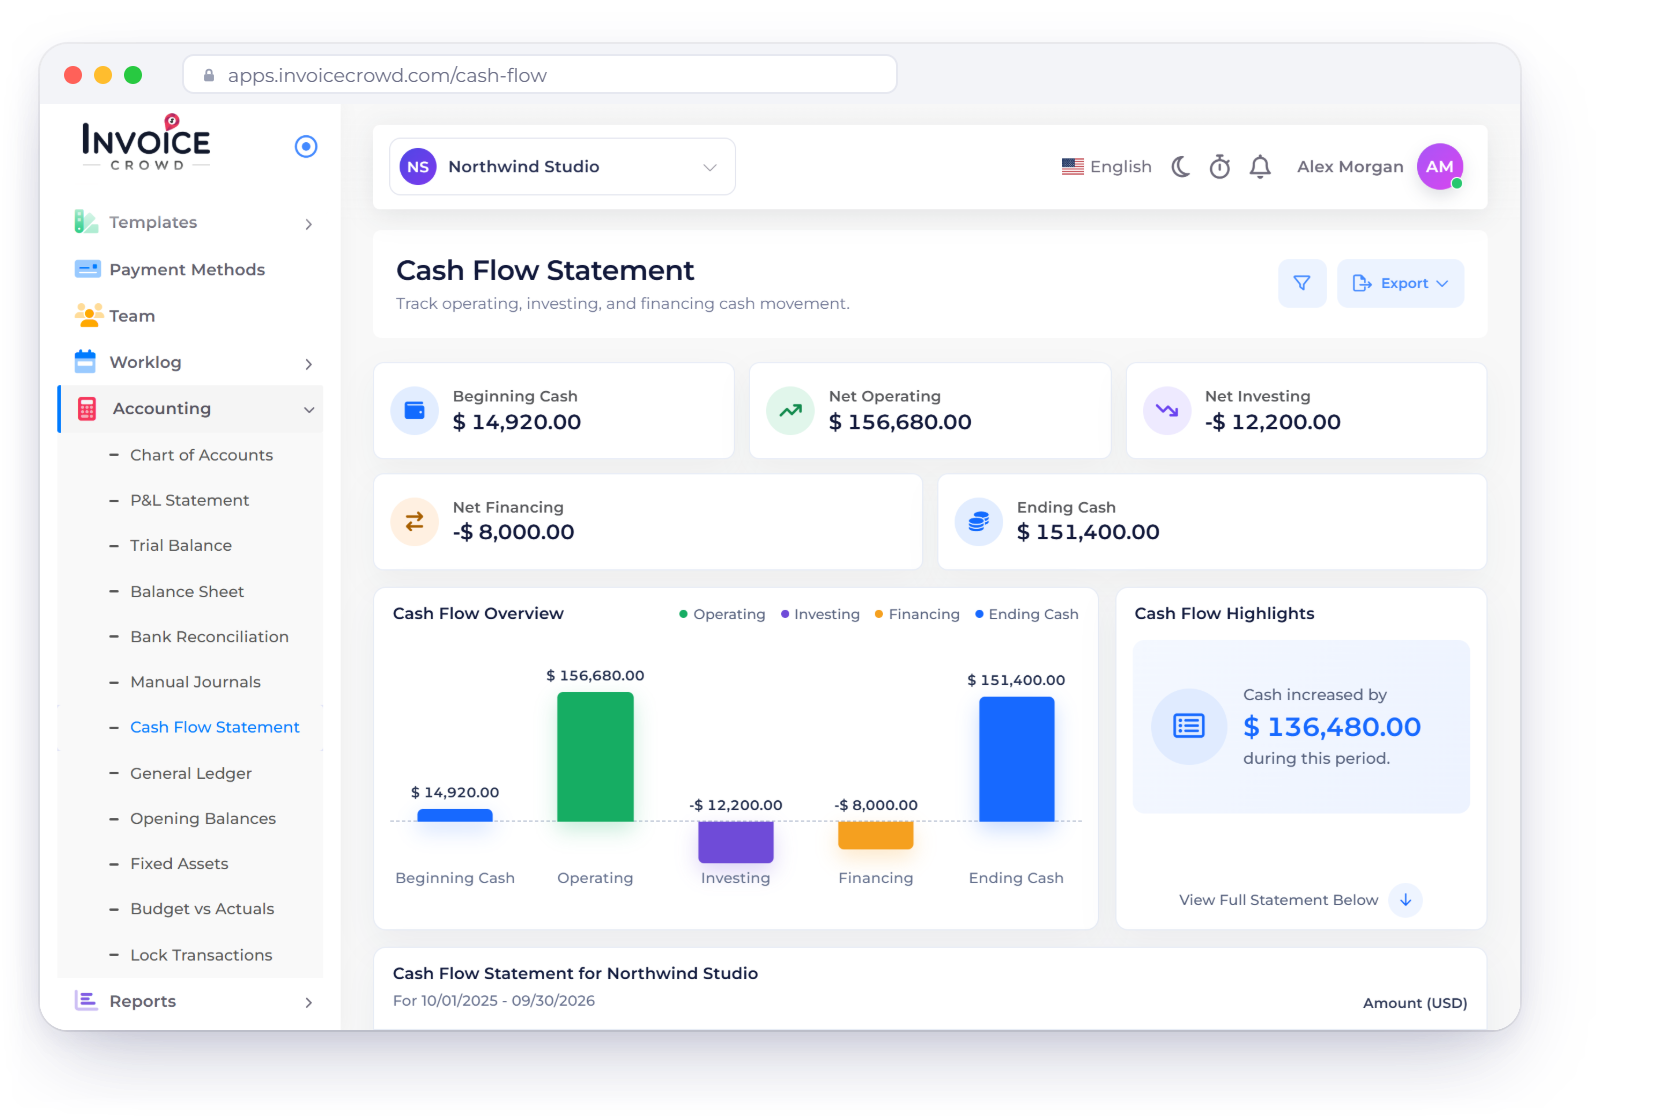Viewport: 1680px width, 1120px height.
Task: Click the Team people icon
Action: (88, 315)
